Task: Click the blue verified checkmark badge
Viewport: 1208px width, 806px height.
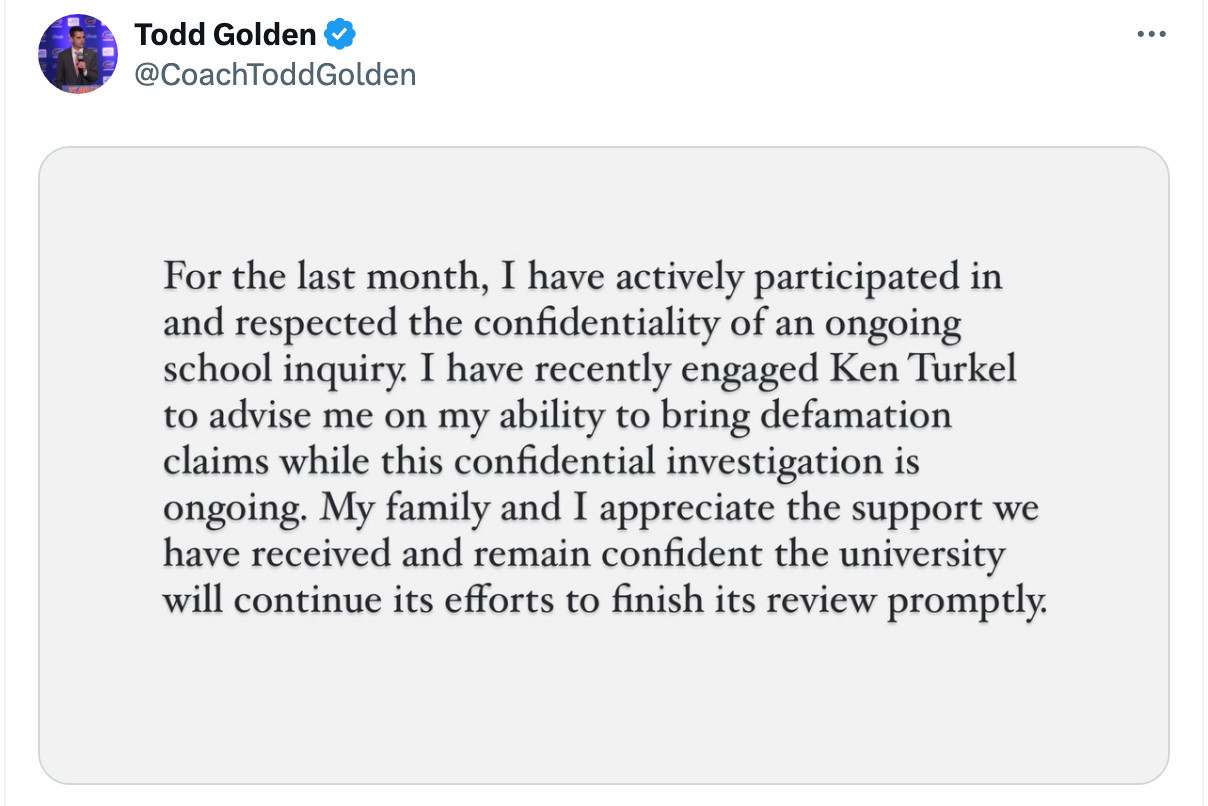Action: pos(342,35)
